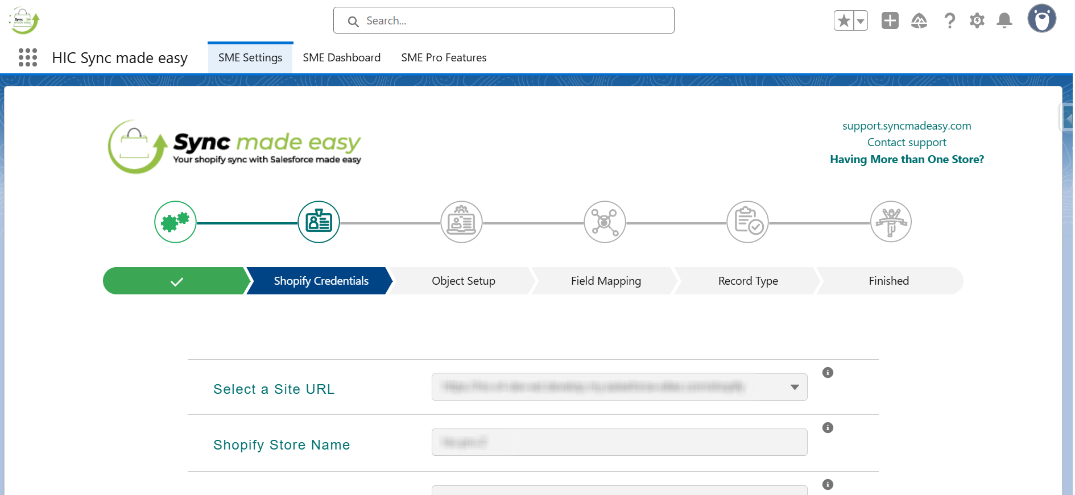
Task: Click the field mapping network step icon
Action: pyautogui.click(x=605, y=222)
